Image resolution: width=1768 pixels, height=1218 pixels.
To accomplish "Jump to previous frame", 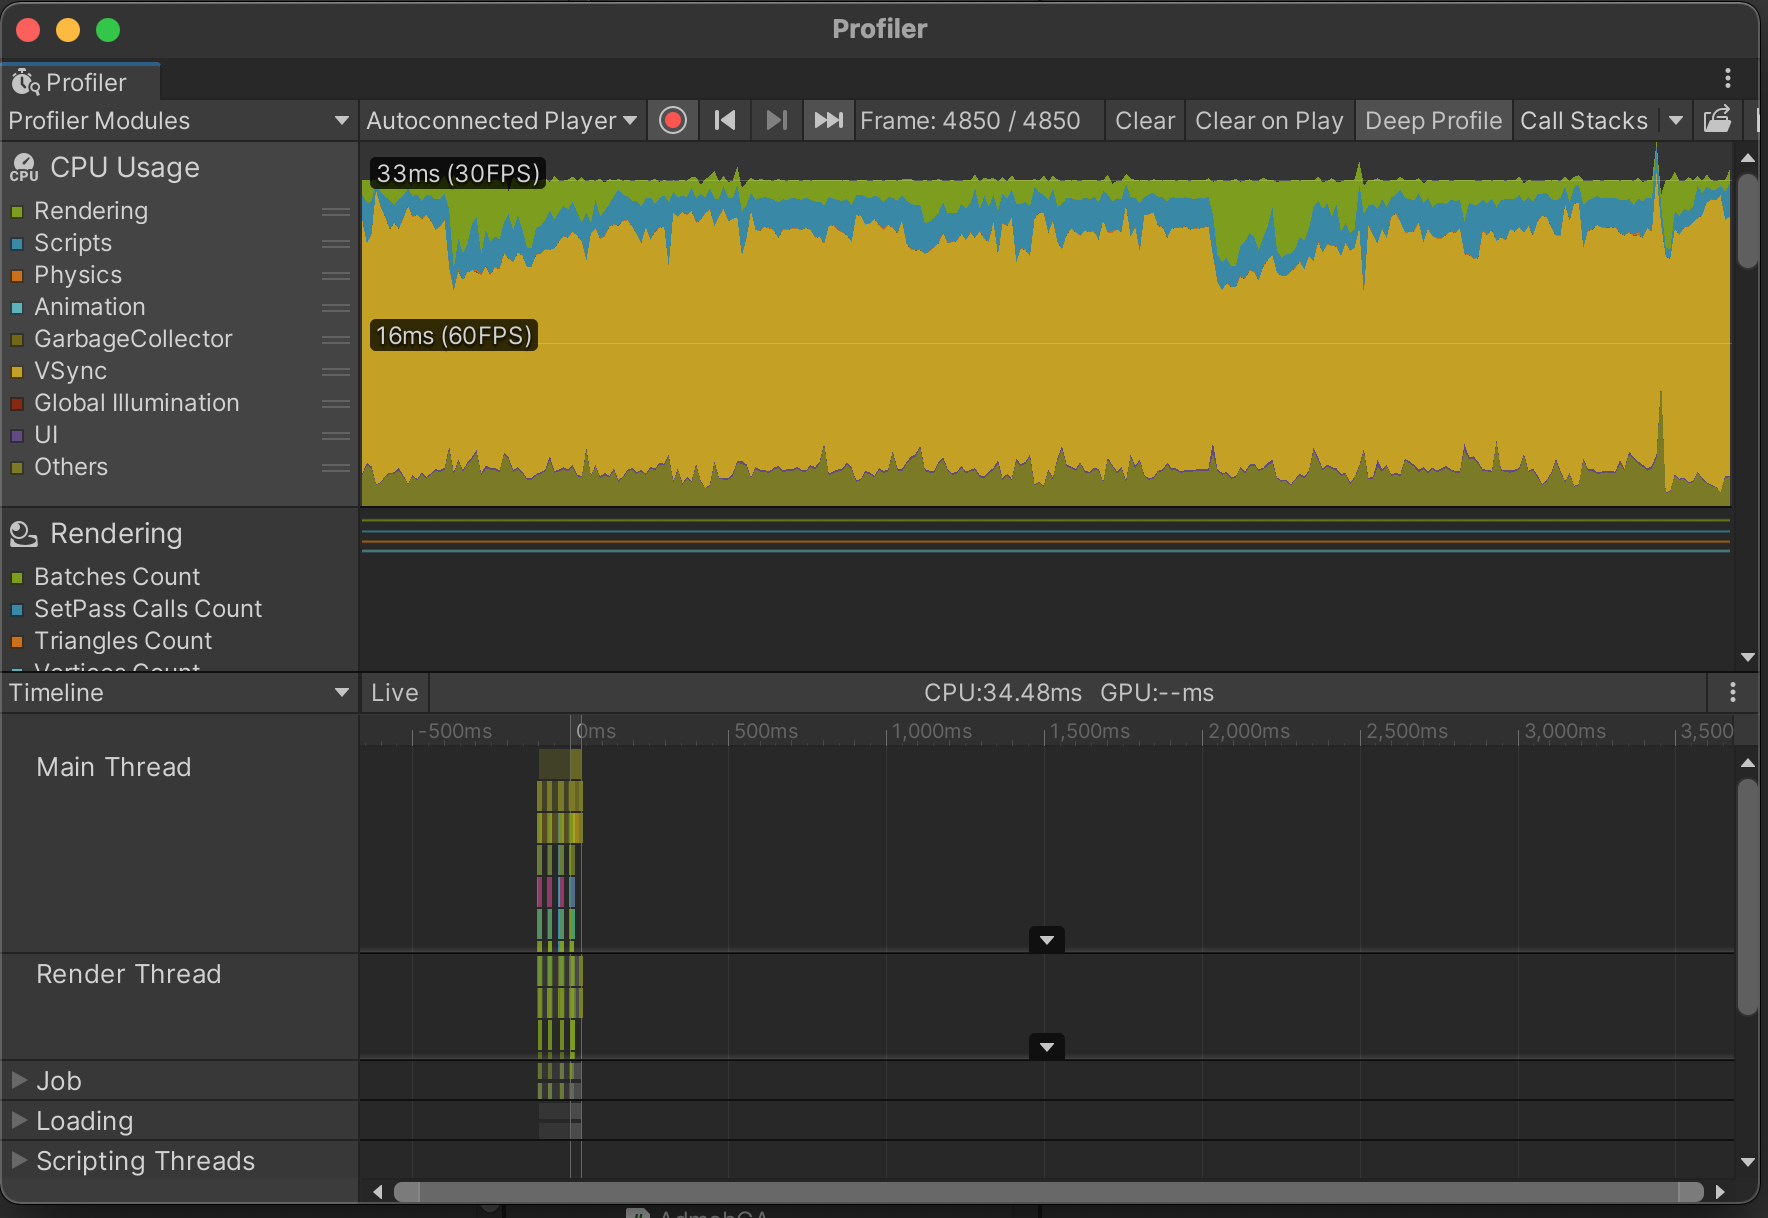I will pos(725,121).
